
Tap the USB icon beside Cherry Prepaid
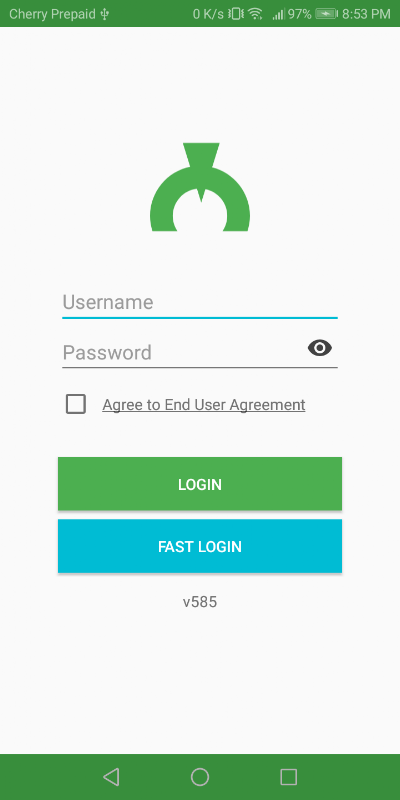[105, 14]
